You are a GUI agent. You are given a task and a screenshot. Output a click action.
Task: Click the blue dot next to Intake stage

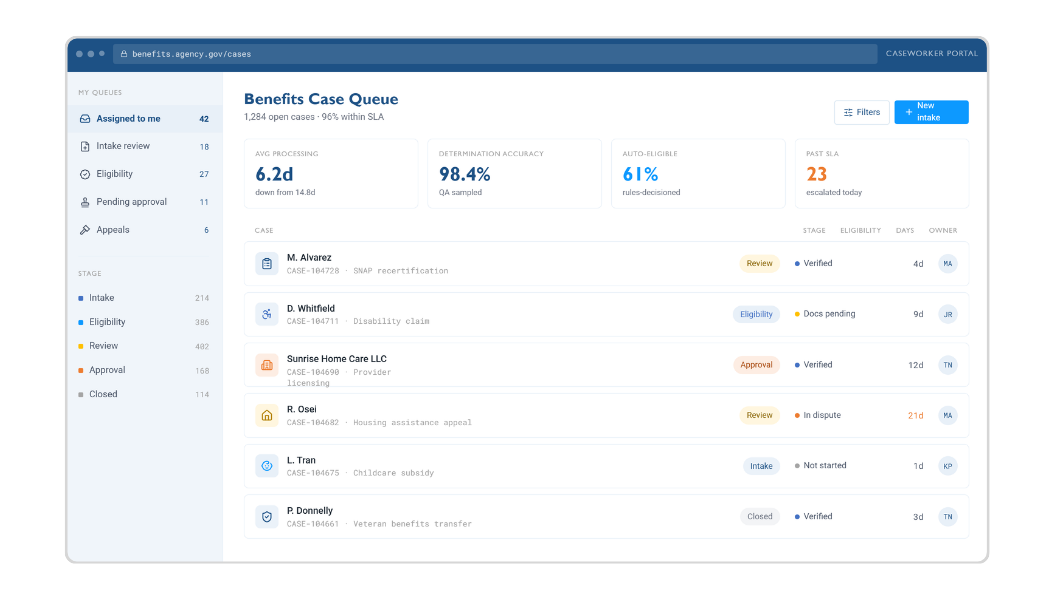[81, 298]
